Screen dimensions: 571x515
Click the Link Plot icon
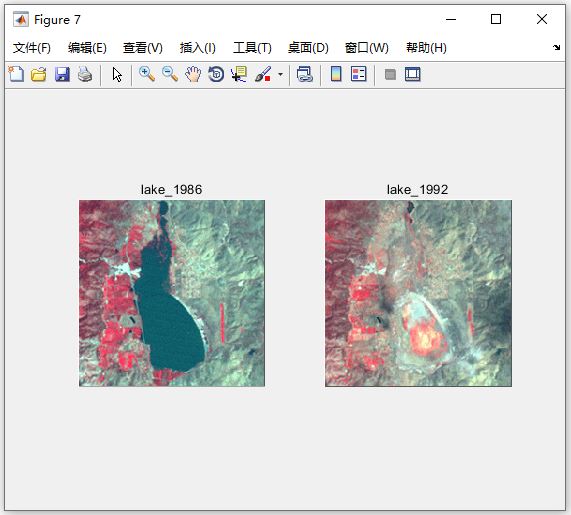point(305,74)
